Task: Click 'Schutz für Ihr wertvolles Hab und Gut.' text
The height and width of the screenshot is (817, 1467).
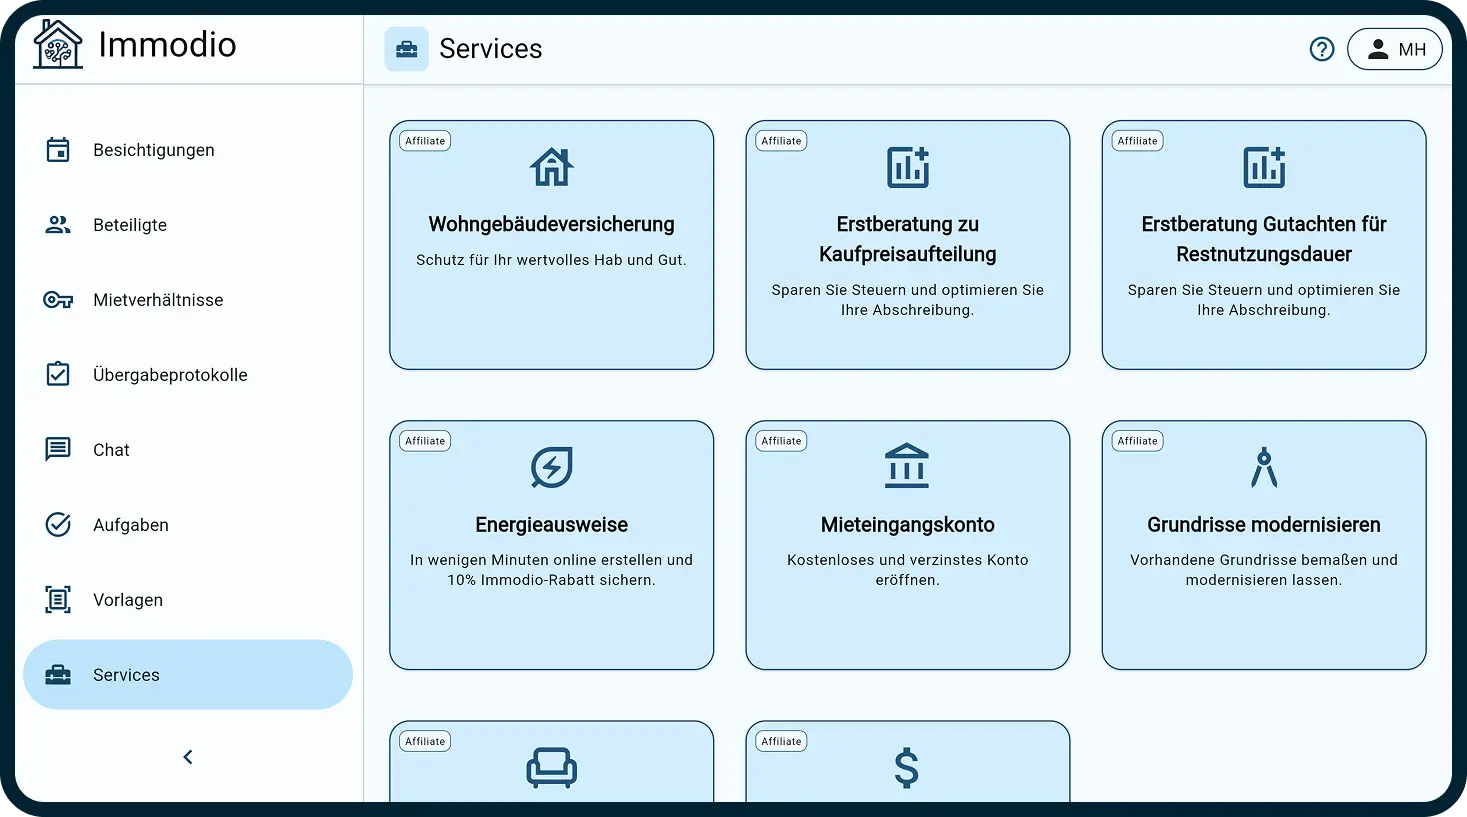Action: pyautogui.click(x=552, y=260)
